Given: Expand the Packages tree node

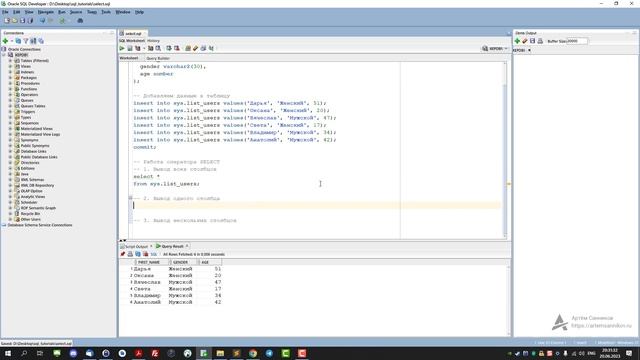Looking at the screenshot, I should click(11, 78).
